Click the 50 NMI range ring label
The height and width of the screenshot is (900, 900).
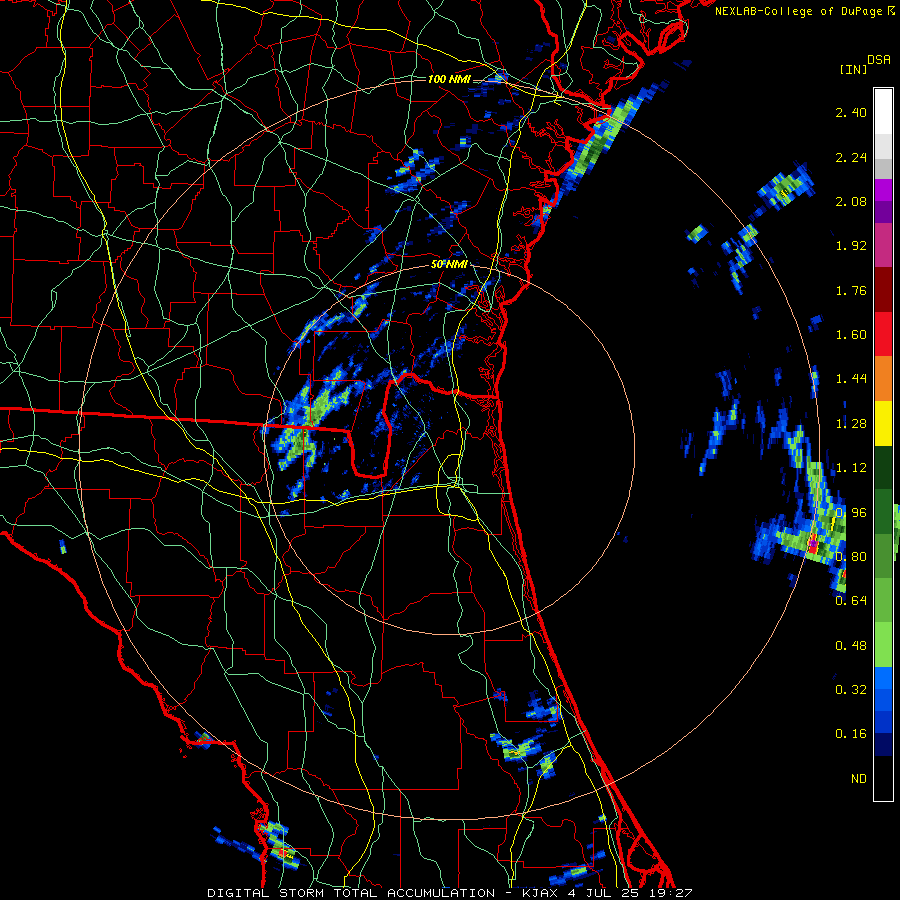[449, 264]
